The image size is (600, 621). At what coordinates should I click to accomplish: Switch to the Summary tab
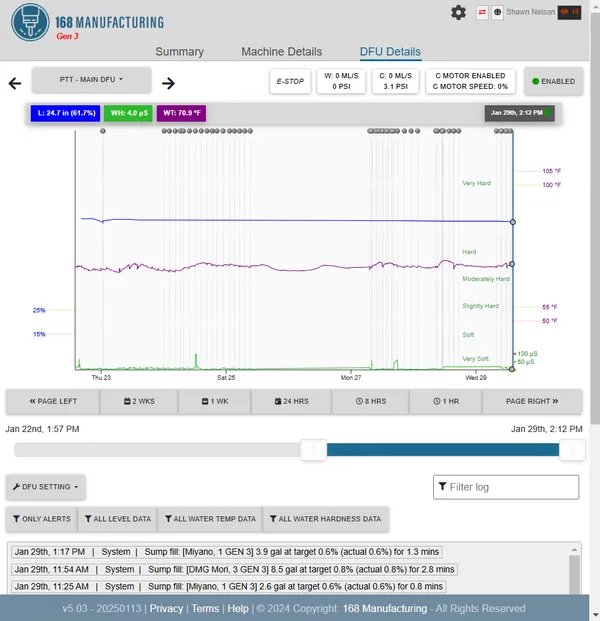pyautogui.click(x=180, y=52)
